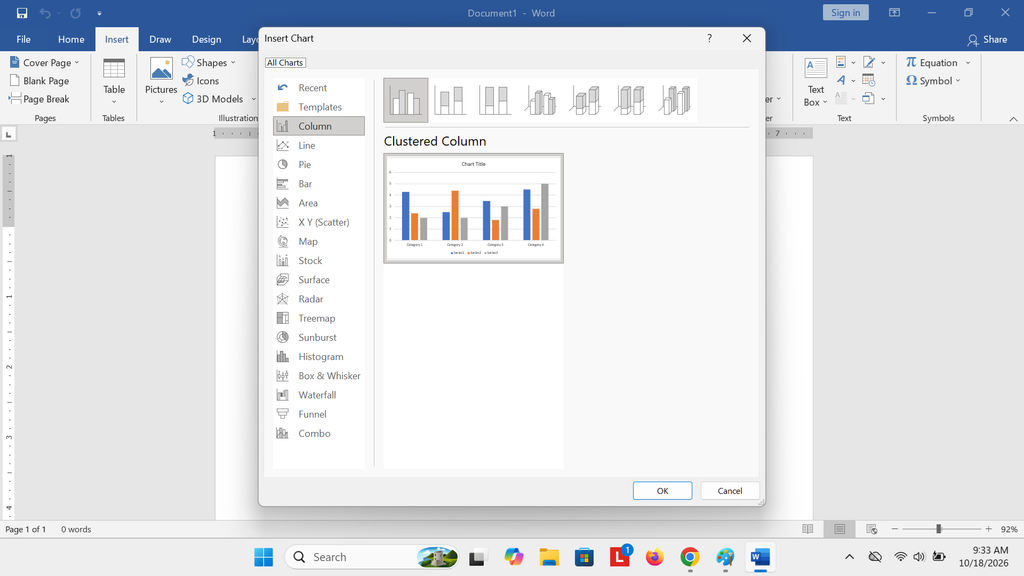Open File Explorer from taskbar

(x=549, y=557)
